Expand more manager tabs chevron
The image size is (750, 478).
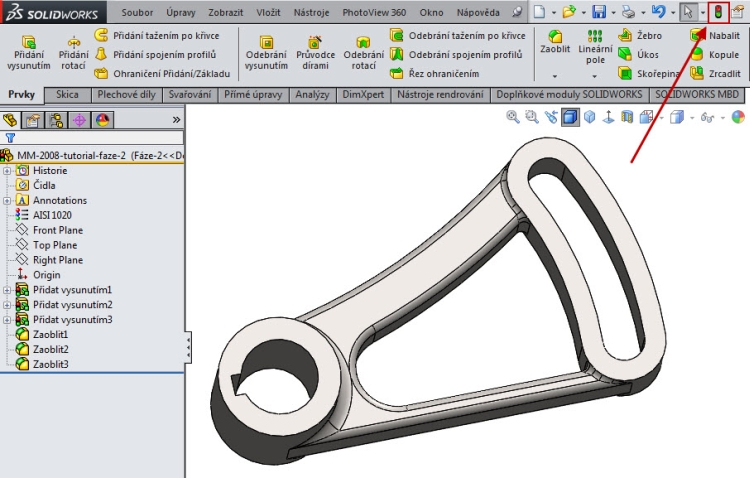point(176,120)
